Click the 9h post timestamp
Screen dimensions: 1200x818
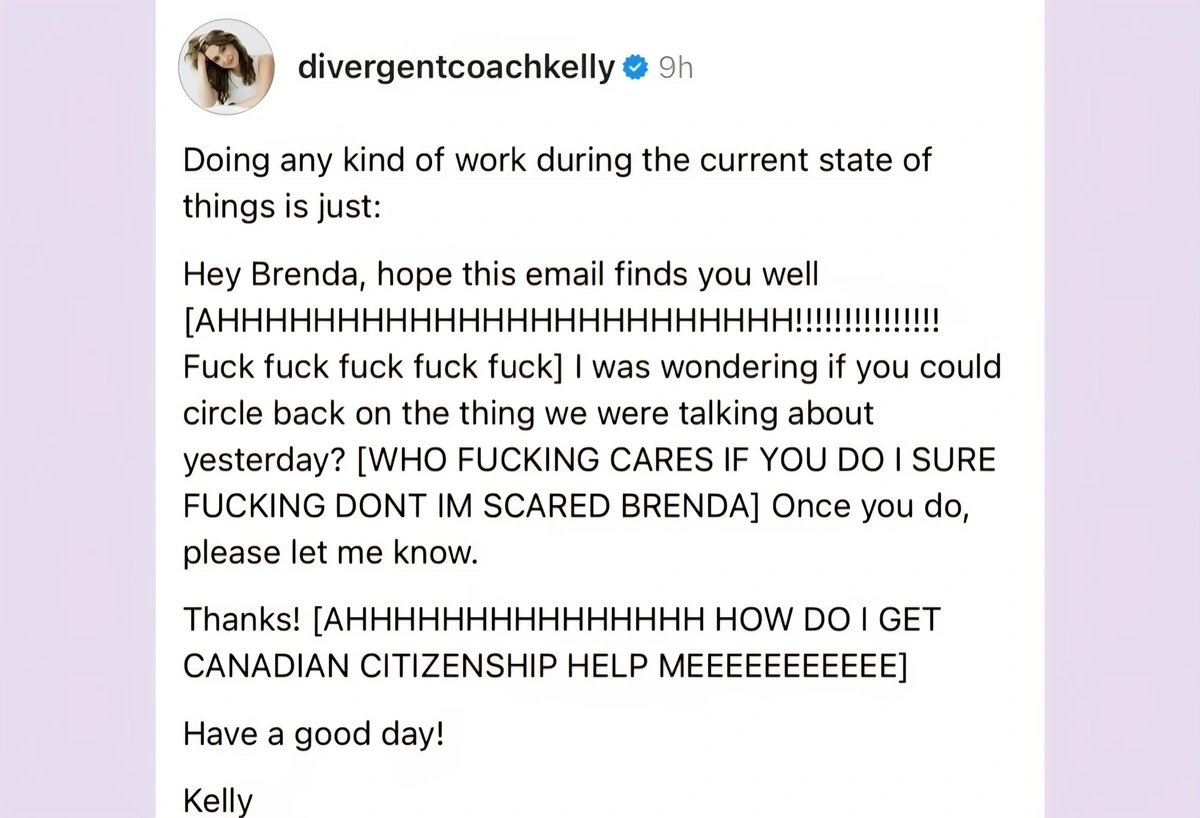point(675,68)
